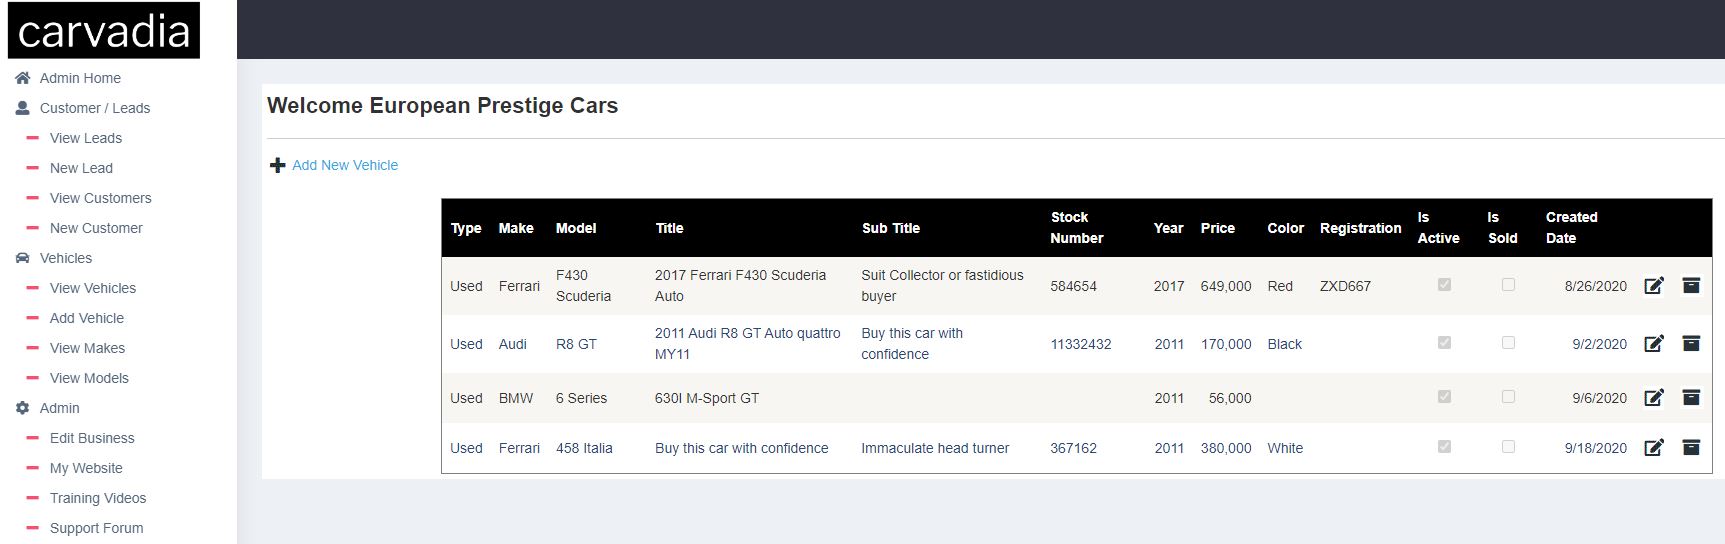Click edit icon for Ferrari F430 Scuderia row
This screenshot has height=544, width=1725.
[x=1654, y=286]
